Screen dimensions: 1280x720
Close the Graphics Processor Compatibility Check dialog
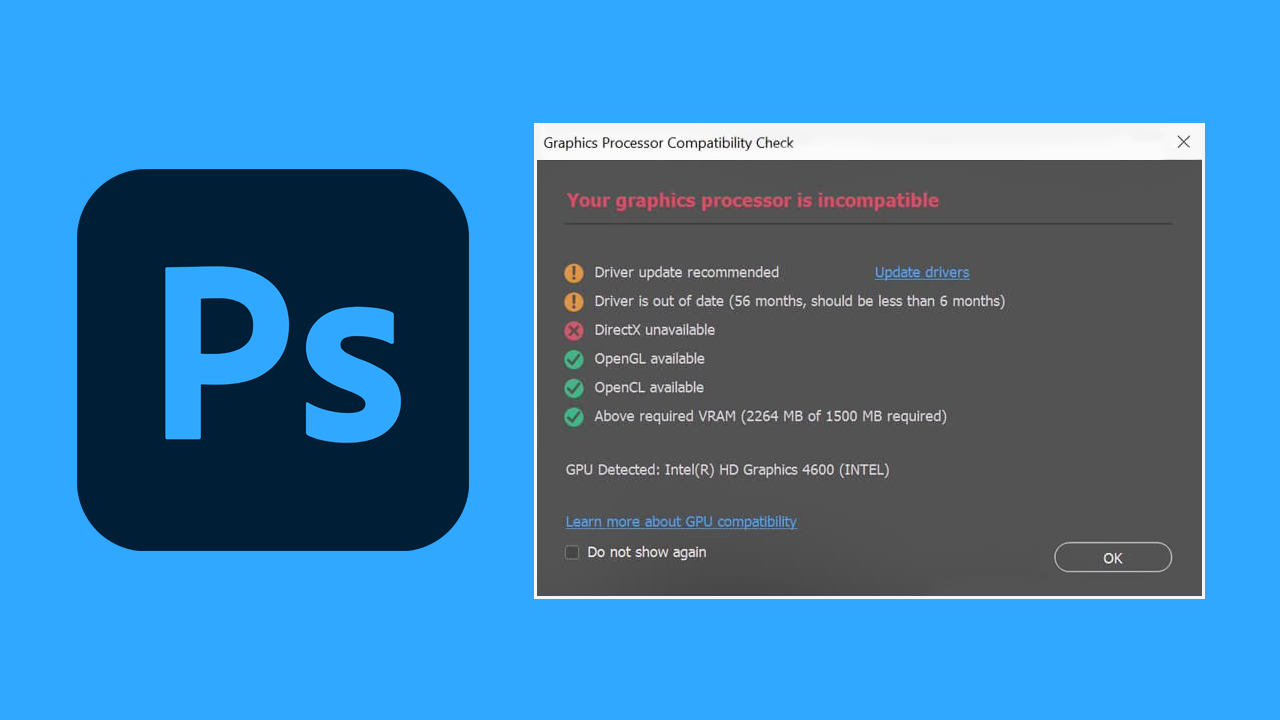(x=1183, y=142)
